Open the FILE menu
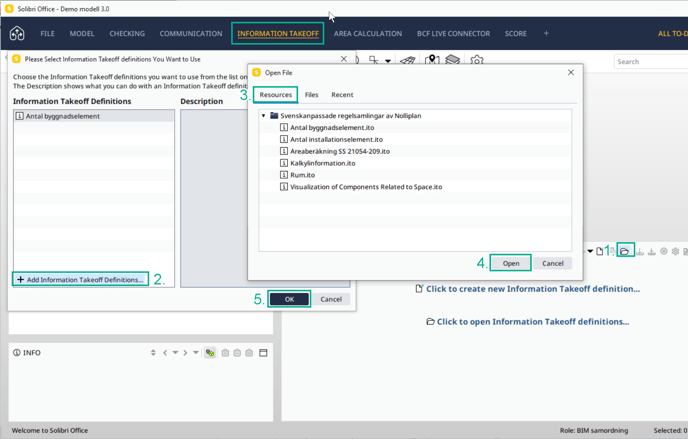Image resolution: width=688 pixels, height=439 pixels. [x=47, y=33]
